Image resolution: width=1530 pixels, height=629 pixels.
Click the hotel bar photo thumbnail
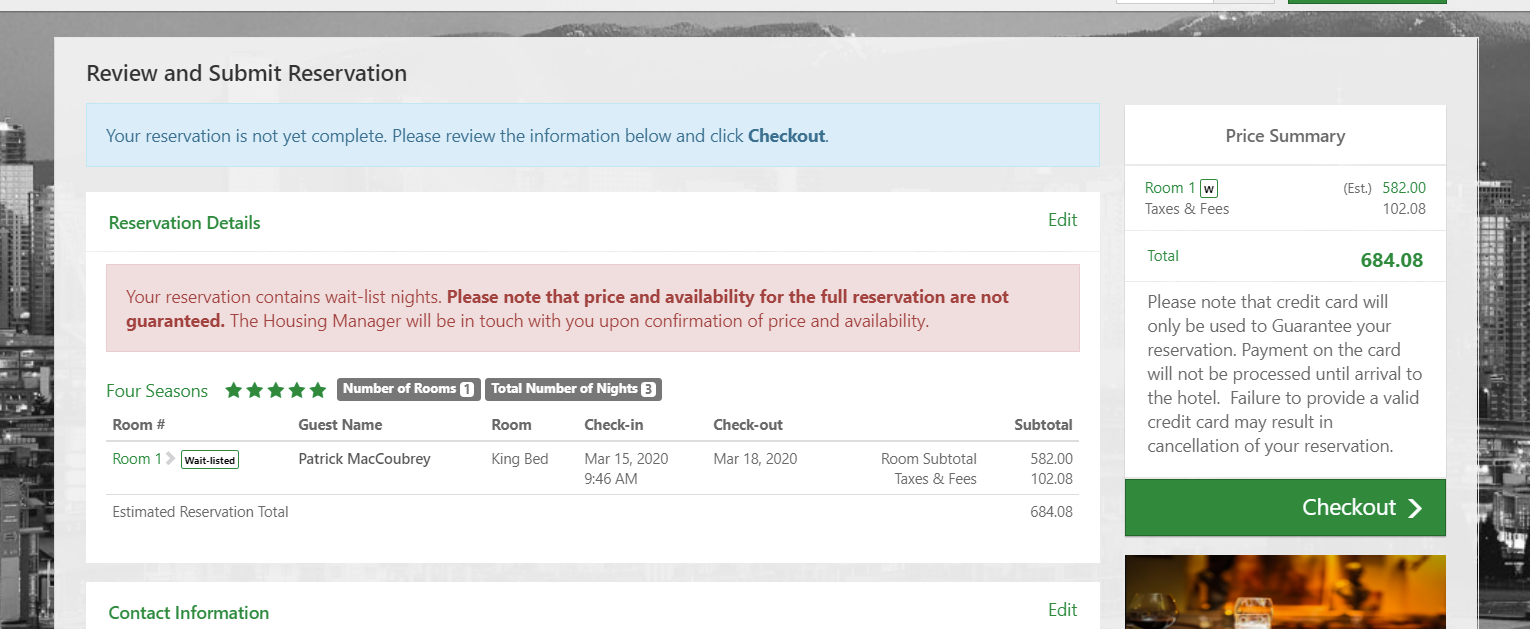[1285, 592]
